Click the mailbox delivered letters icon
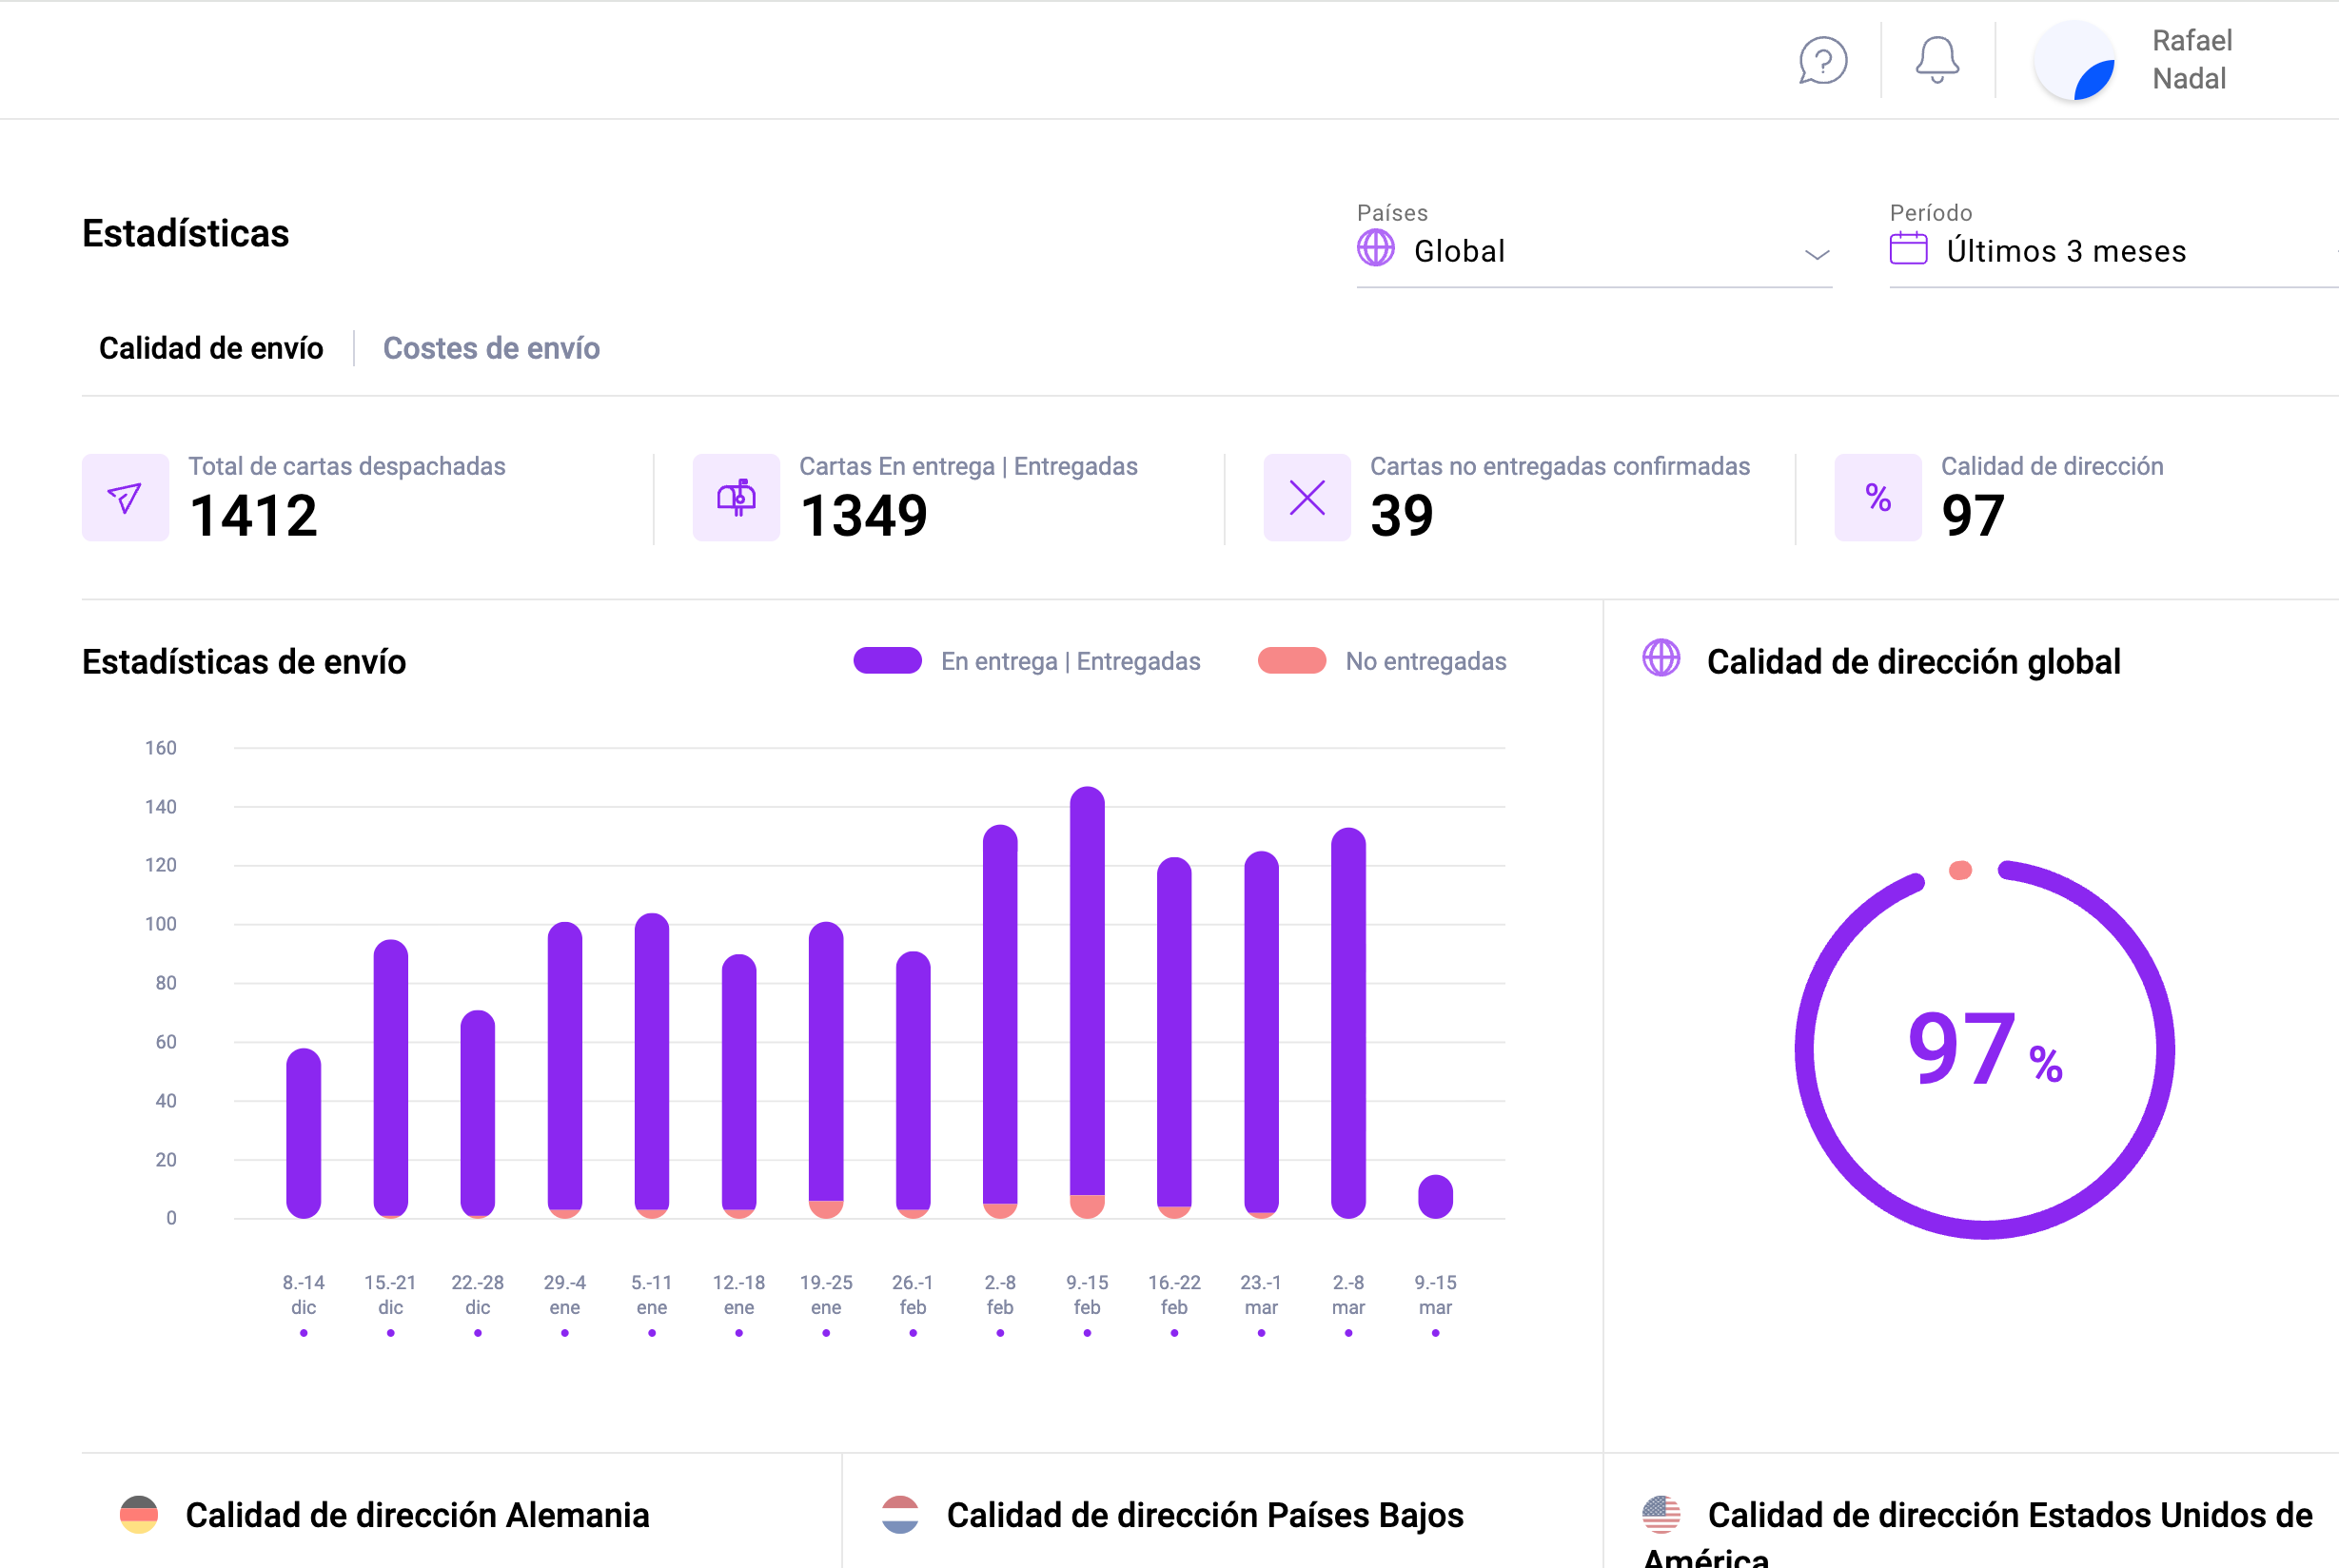Viewport: 2339px width, 1568px height. coord(736,497)
